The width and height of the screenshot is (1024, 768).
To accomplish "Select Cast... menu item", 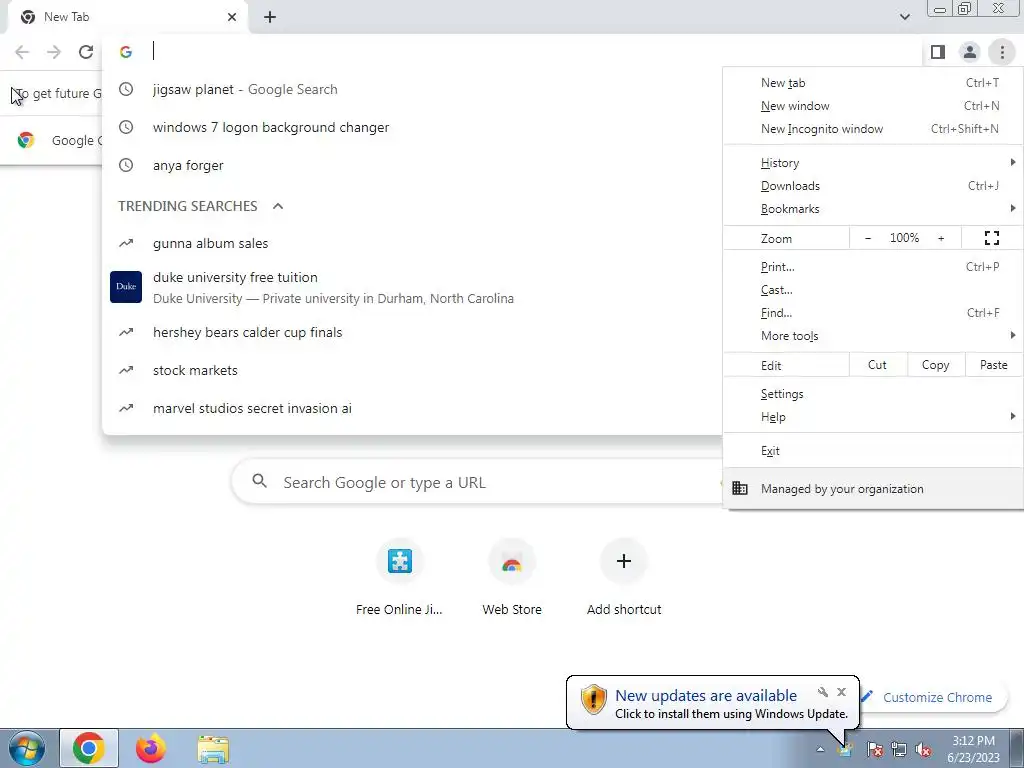I will tap(873, 290).
